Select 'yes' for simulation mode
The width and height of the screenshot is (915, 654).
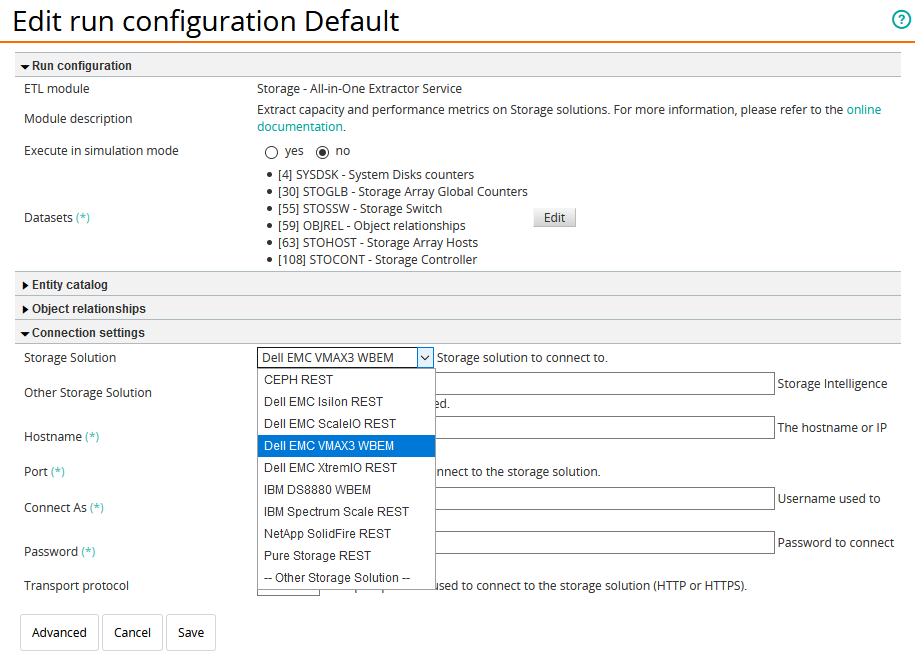click(271, 152)
